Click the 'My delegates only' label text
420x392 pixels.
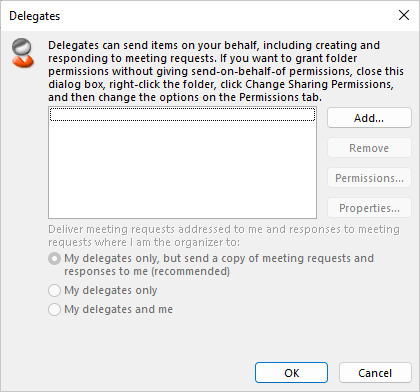[110, 290]
